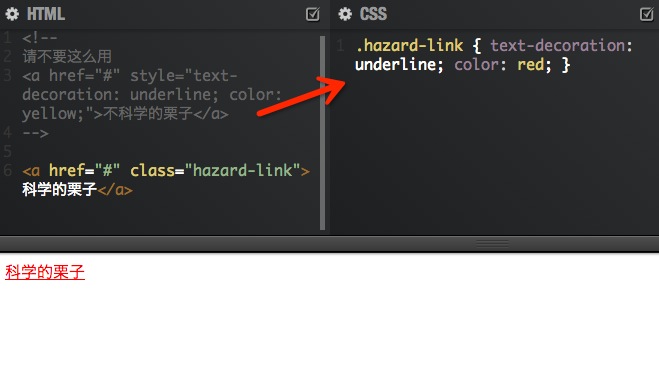The width and height of the screenshot is (659, 390).
Task: Click the red underlined link 科学的栗子 in preview
Action: tap(45, 272)
